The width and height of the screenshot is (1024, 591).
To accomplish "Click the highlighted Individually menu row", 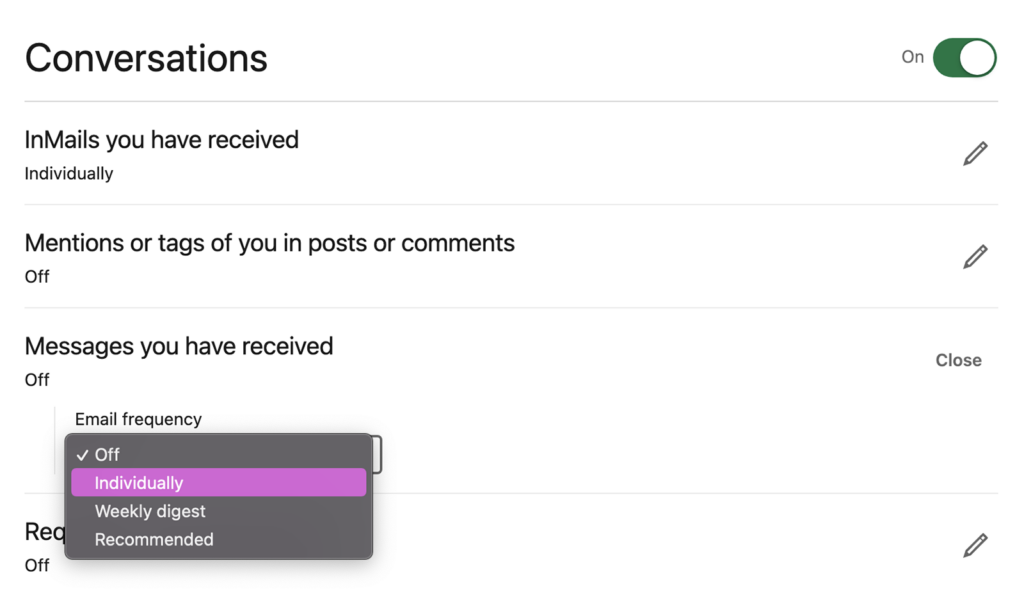I will click(218, 482).
